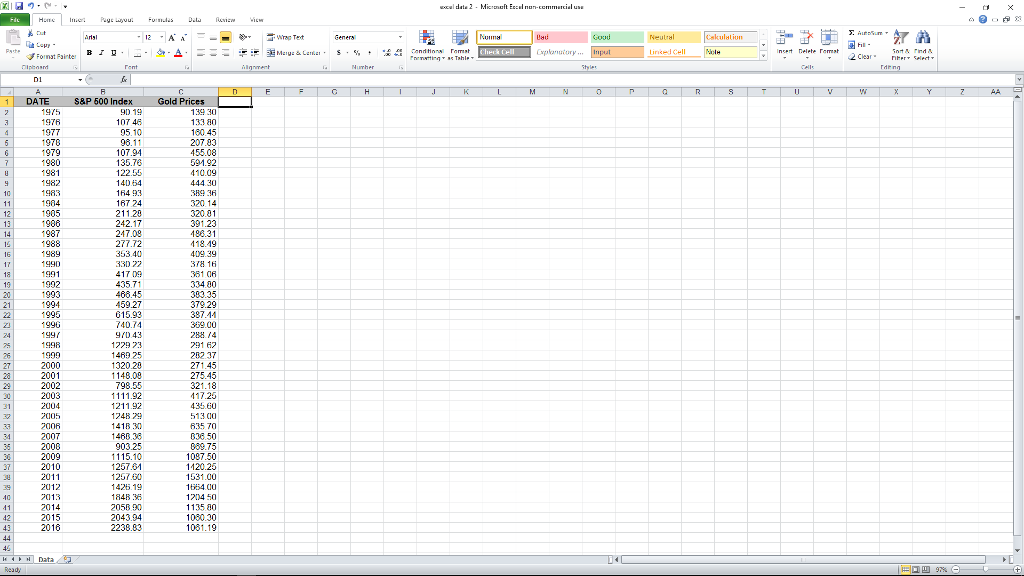Apply the Note cell style
The image size is (1024, 576).
click(x=731, y=52)
